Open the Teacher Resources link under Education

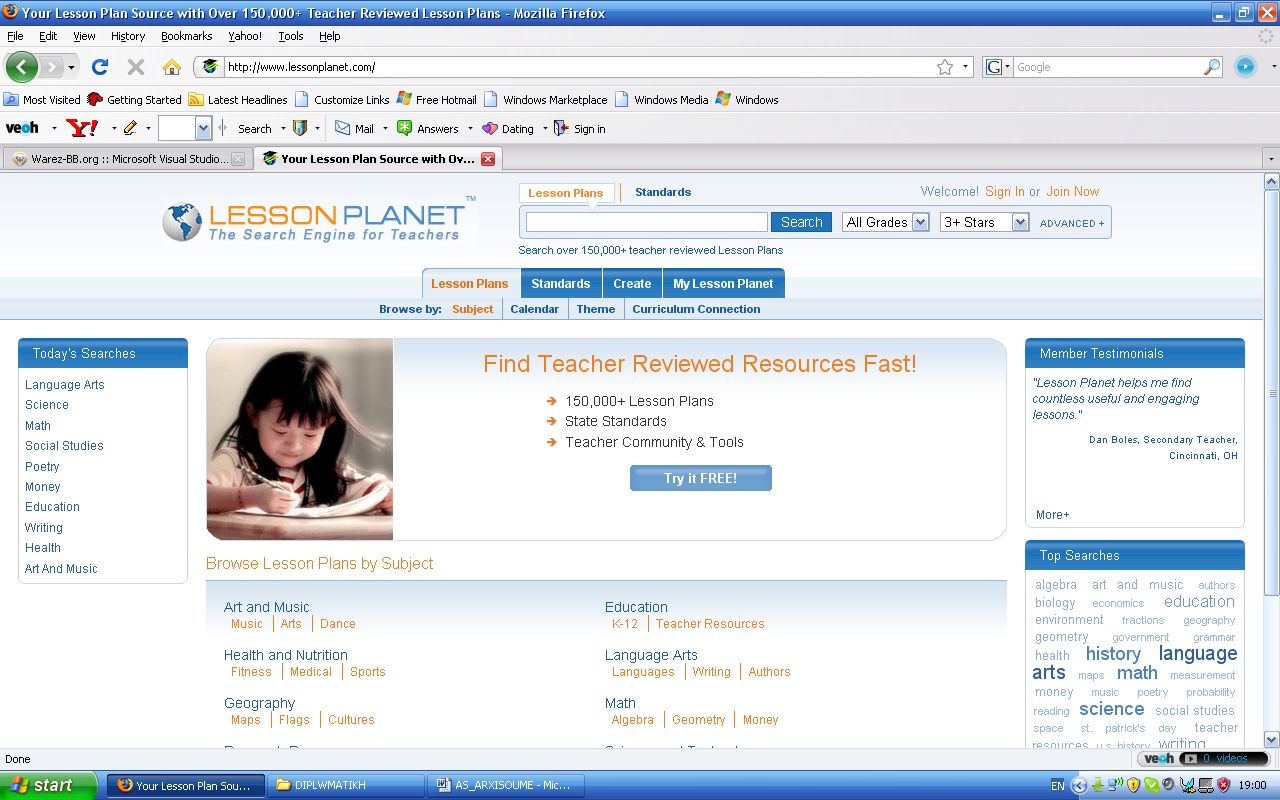tap(710, 624)
